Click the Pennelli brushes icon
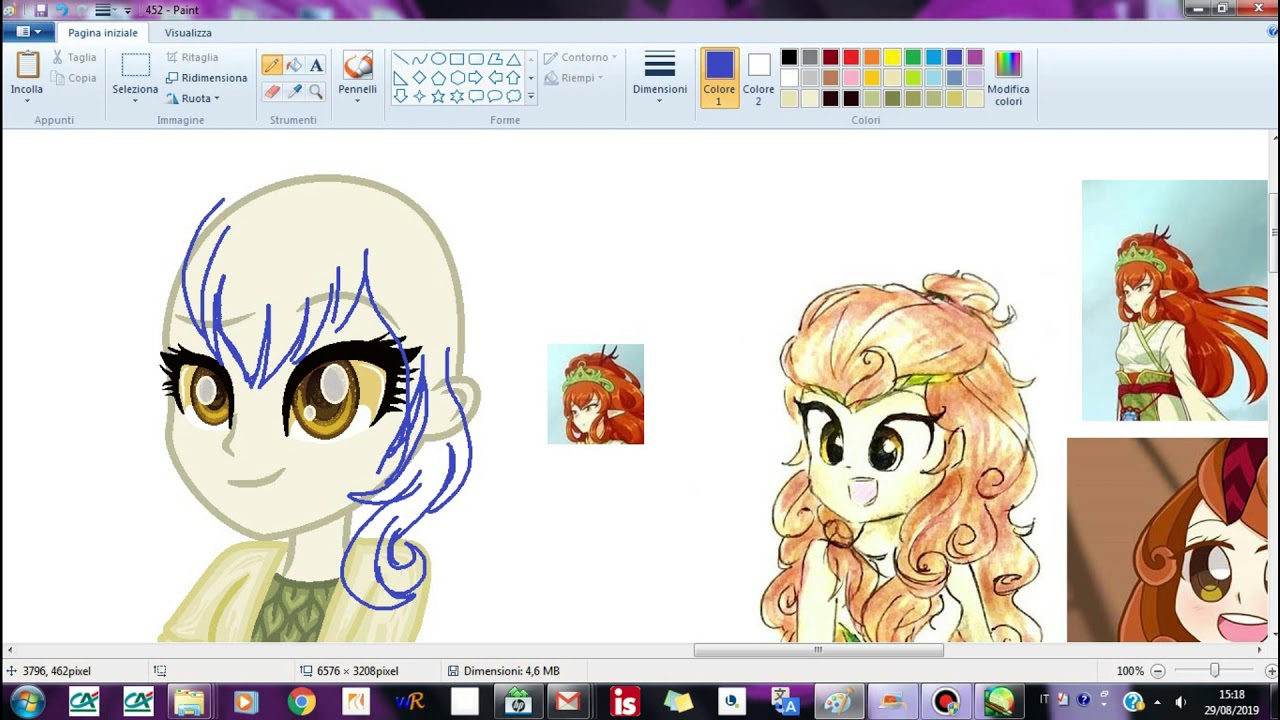 (x=357, y=66)
